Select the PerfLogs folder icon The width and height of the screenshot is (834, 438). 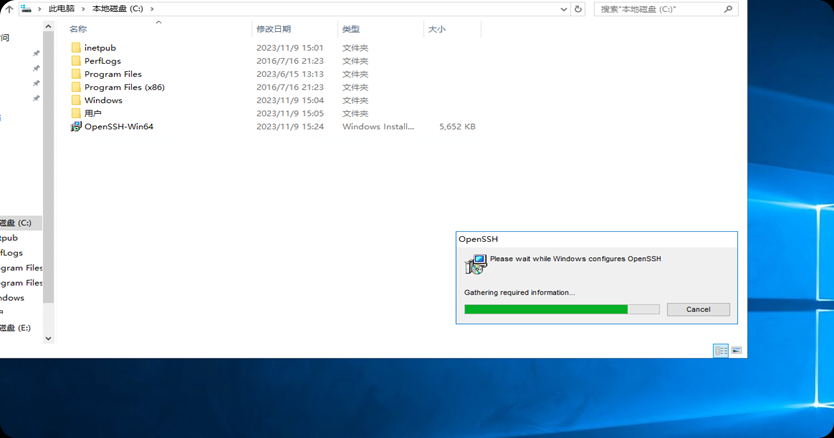(x=76, y=61)
